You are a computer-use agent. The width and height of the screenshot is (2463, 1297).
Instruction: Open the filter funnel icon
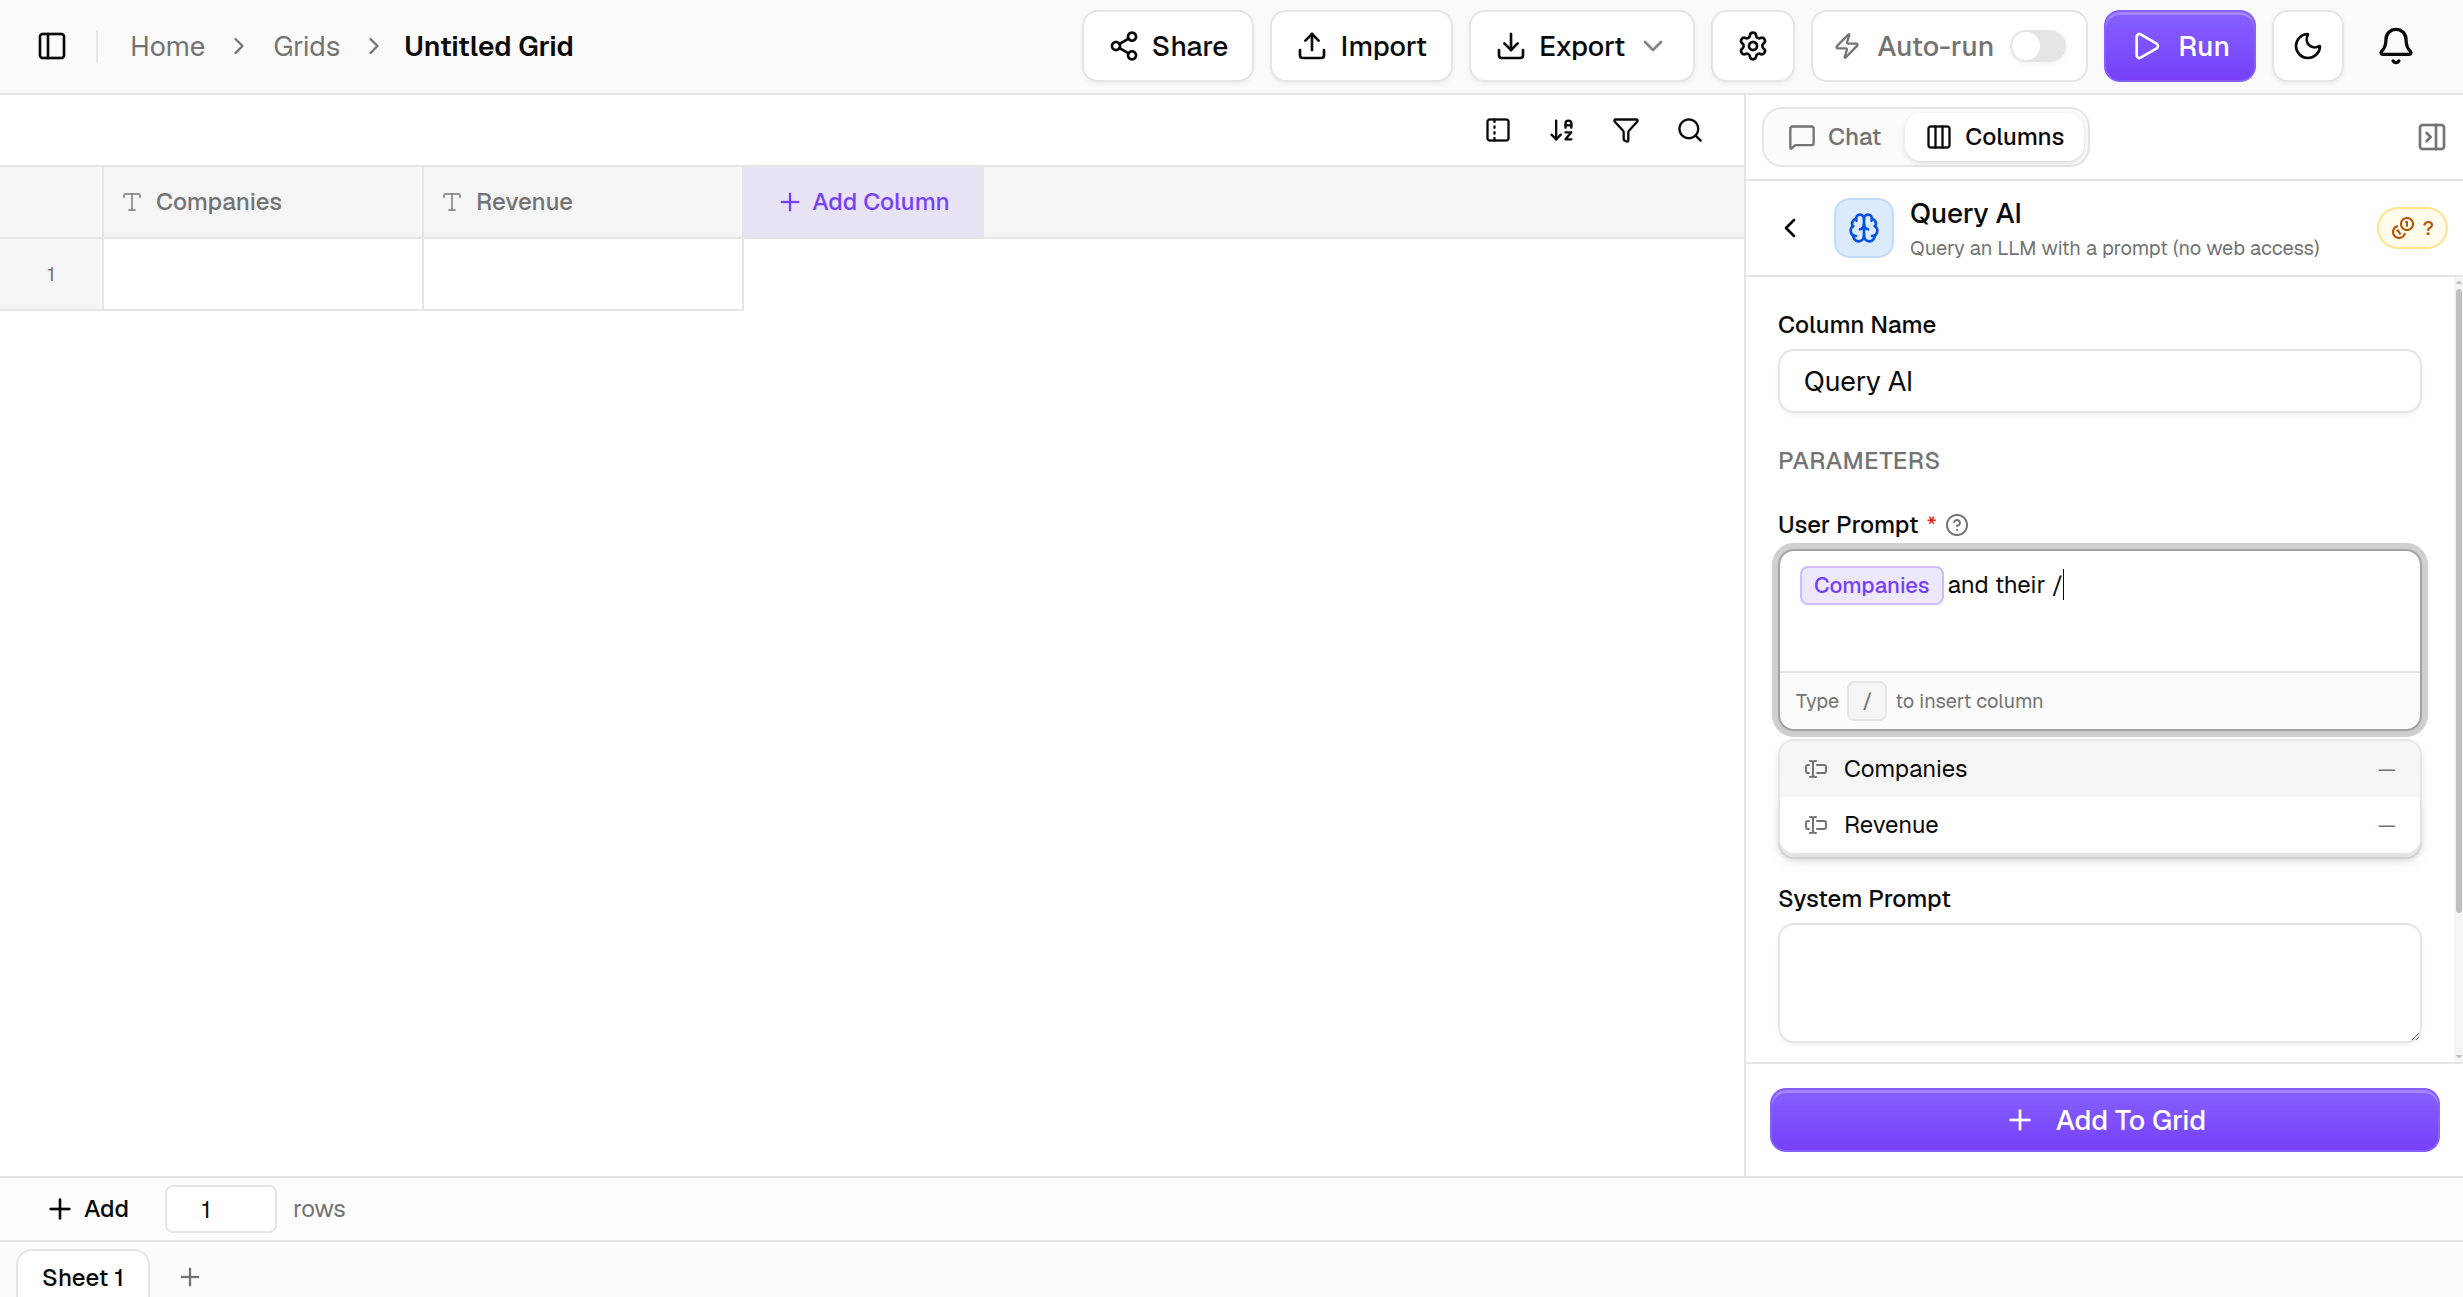point(1625,130)
